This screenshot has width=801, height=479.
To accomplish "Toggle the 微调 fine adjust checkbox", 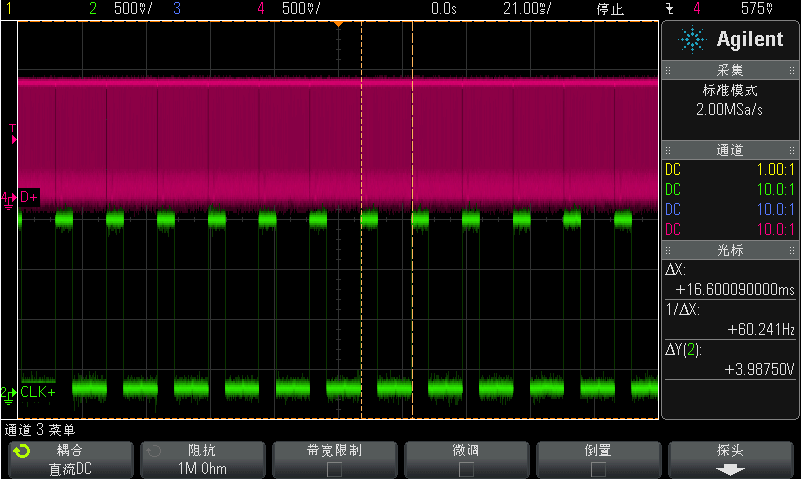I will [x=466, y=467].
